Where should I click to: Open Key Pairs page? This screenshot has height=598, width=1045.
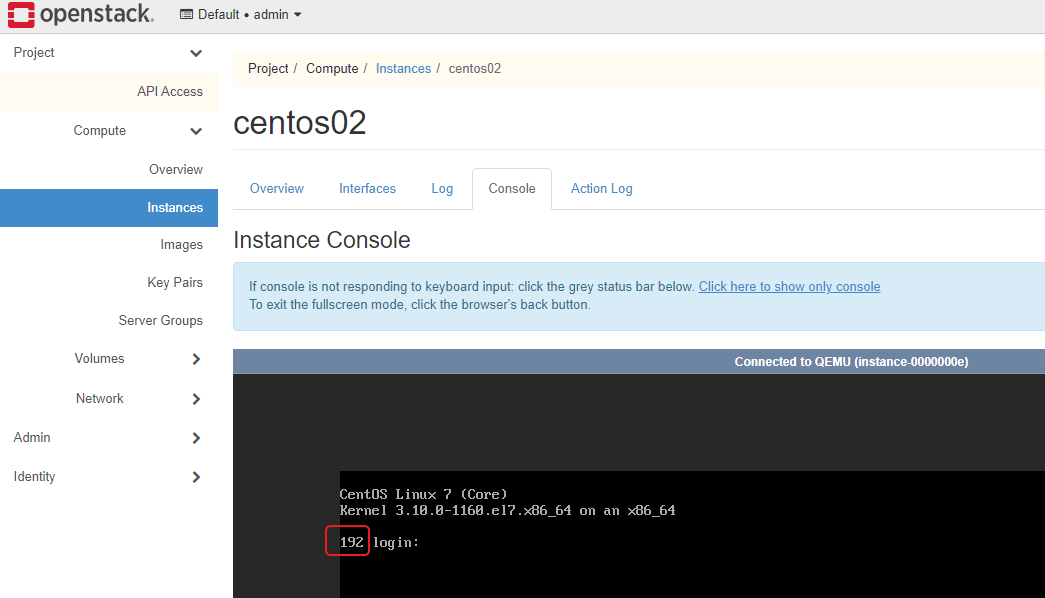tap(174, 283)
